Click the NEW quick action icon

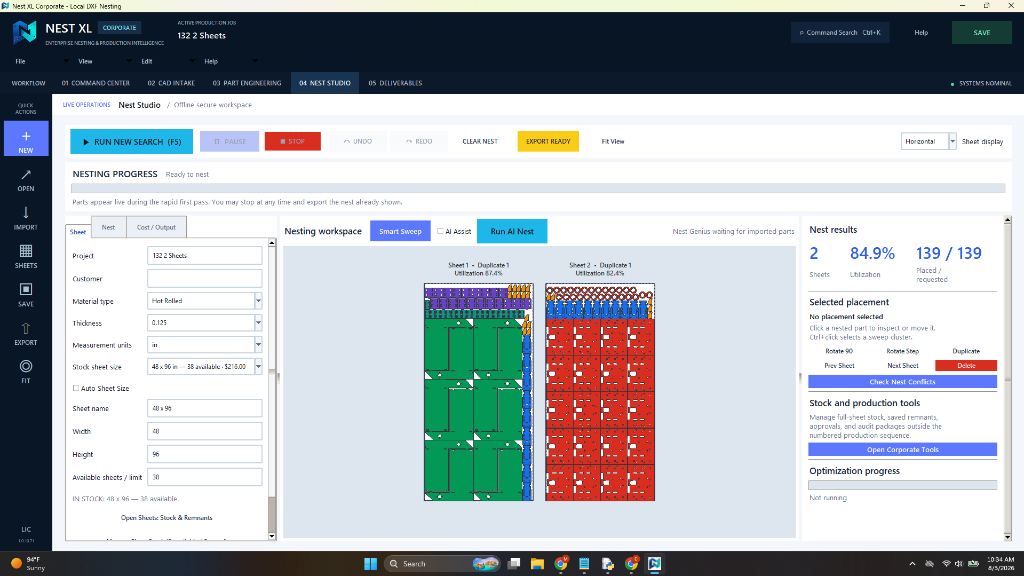pos(25,138)
